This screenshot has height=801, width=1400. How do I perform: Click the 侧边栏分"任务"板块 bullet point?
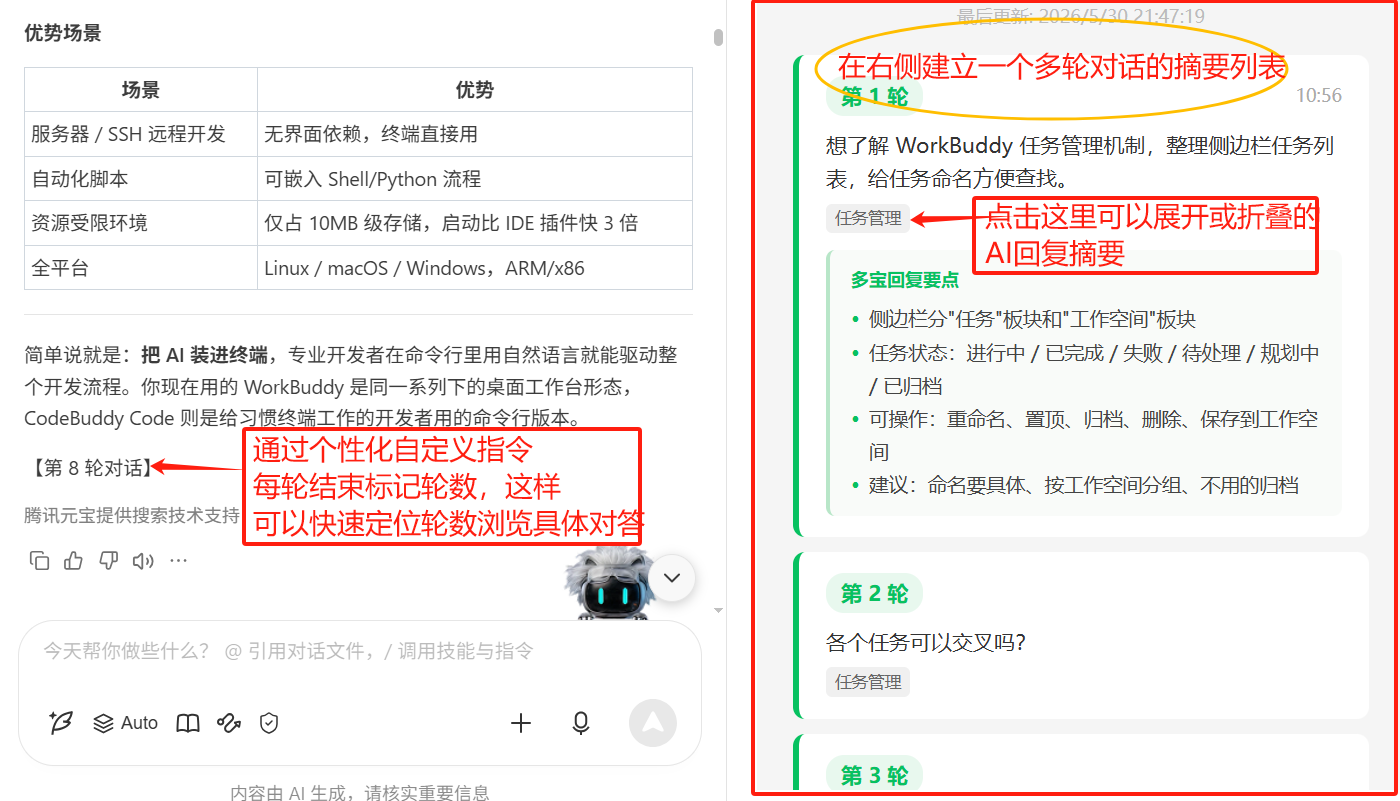(1032, 320)
